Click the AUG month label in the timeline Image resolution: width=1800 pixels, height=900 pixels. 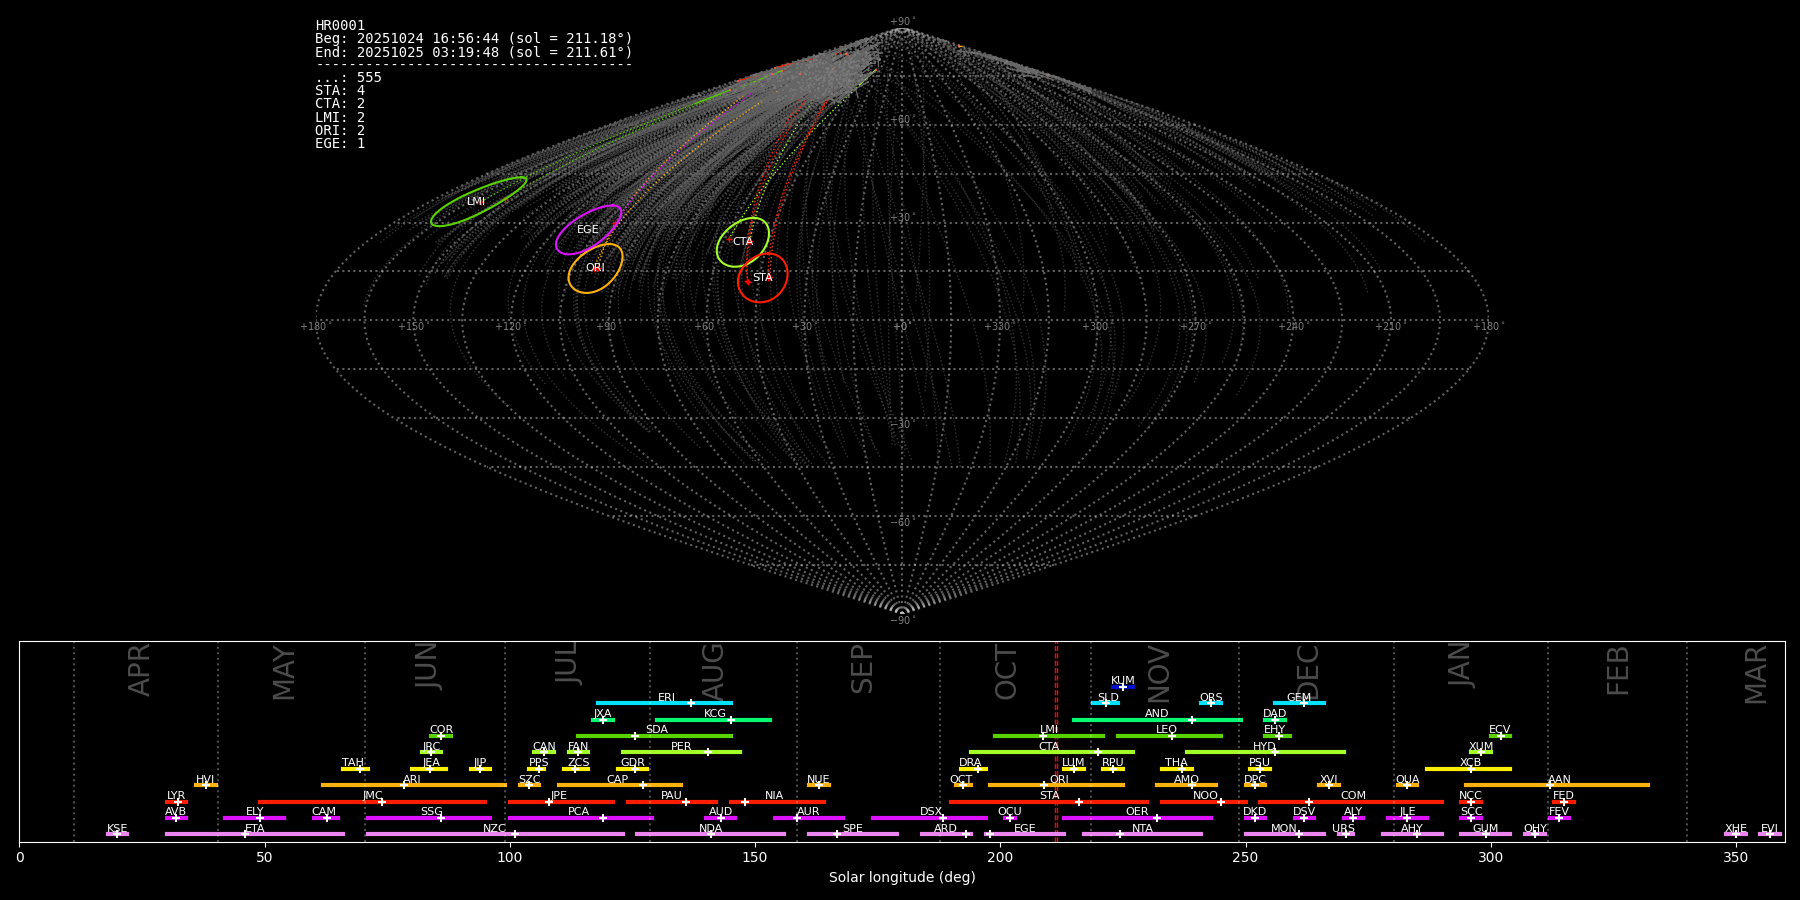click(713, 670)
